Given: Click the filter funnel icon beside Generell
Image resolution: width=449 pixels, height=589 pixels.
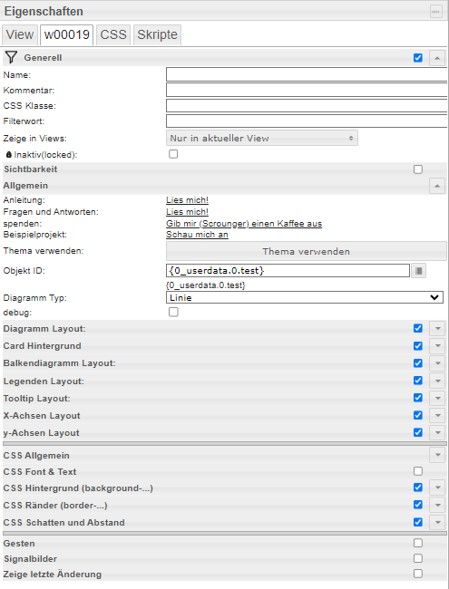Looking at the screenshot, I should click(x=11, y=57).
